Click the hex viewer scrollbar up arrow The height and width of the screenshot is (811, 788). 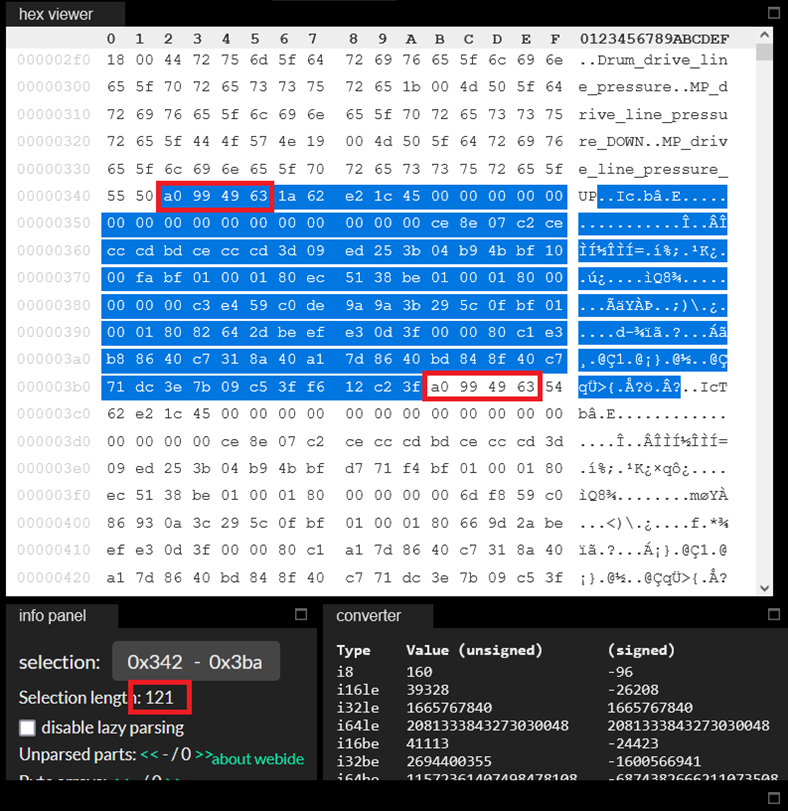click(x=765, y=35)
